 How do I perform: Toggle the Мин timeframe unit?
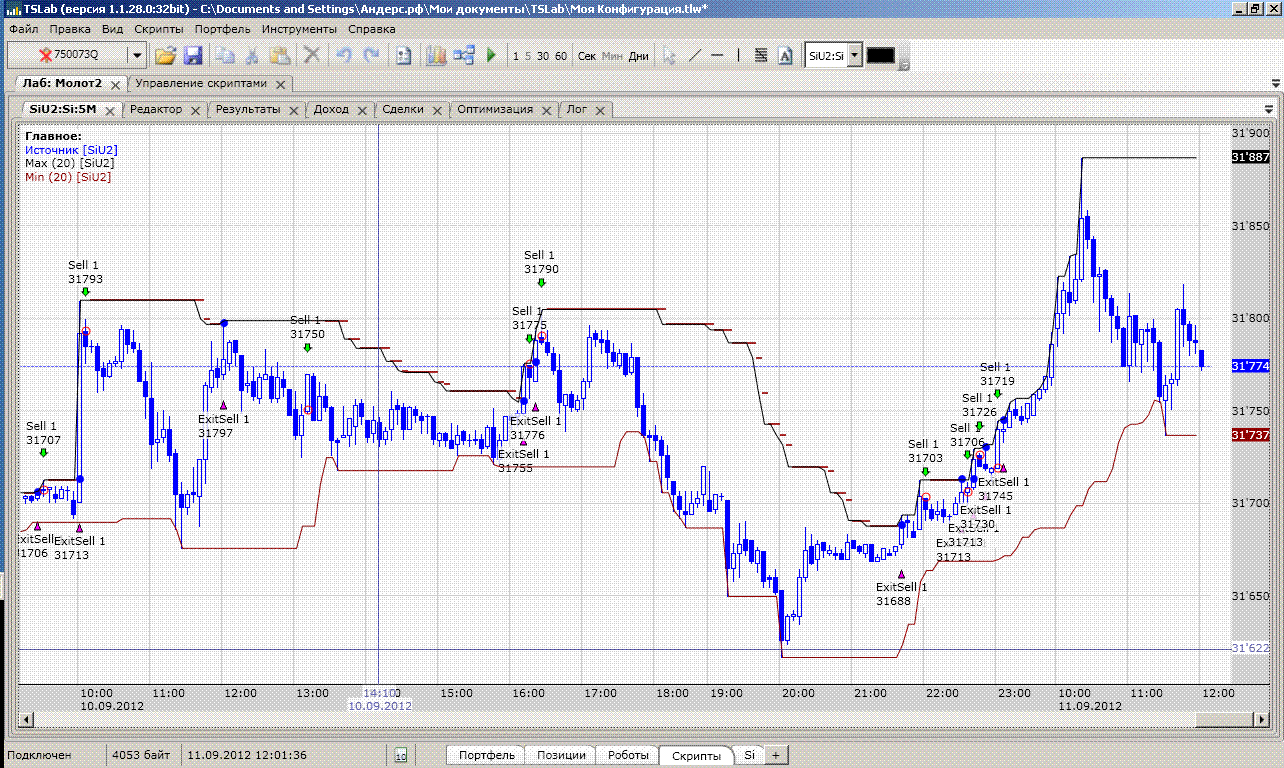612,56
